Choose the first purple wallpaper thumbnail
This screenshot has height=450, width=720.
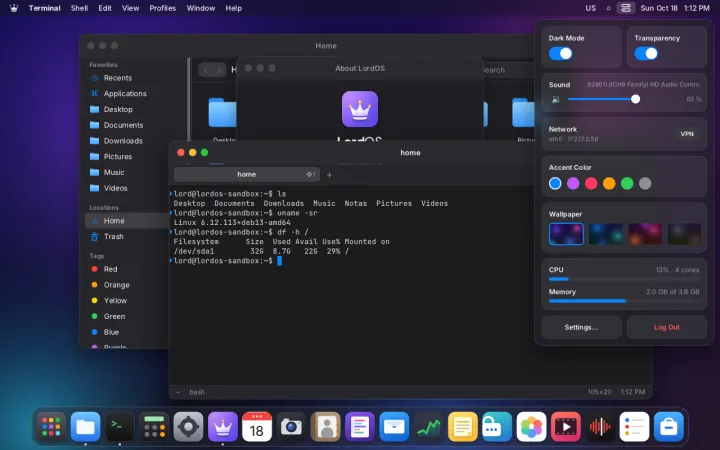pos(566,234)
